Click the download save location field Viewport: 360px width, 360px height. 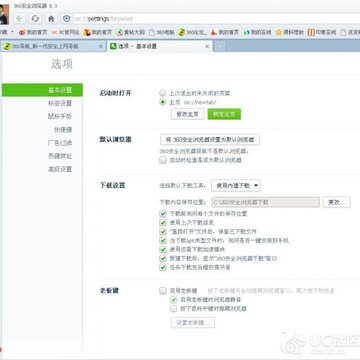pos(266,202)
